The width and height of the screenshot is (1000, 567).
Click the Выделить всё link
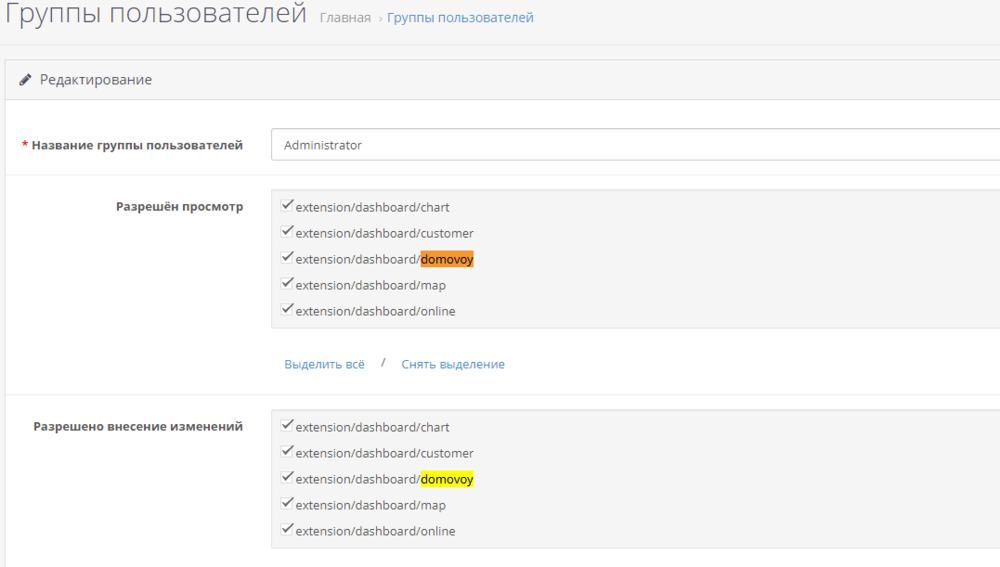coord(324,365)
